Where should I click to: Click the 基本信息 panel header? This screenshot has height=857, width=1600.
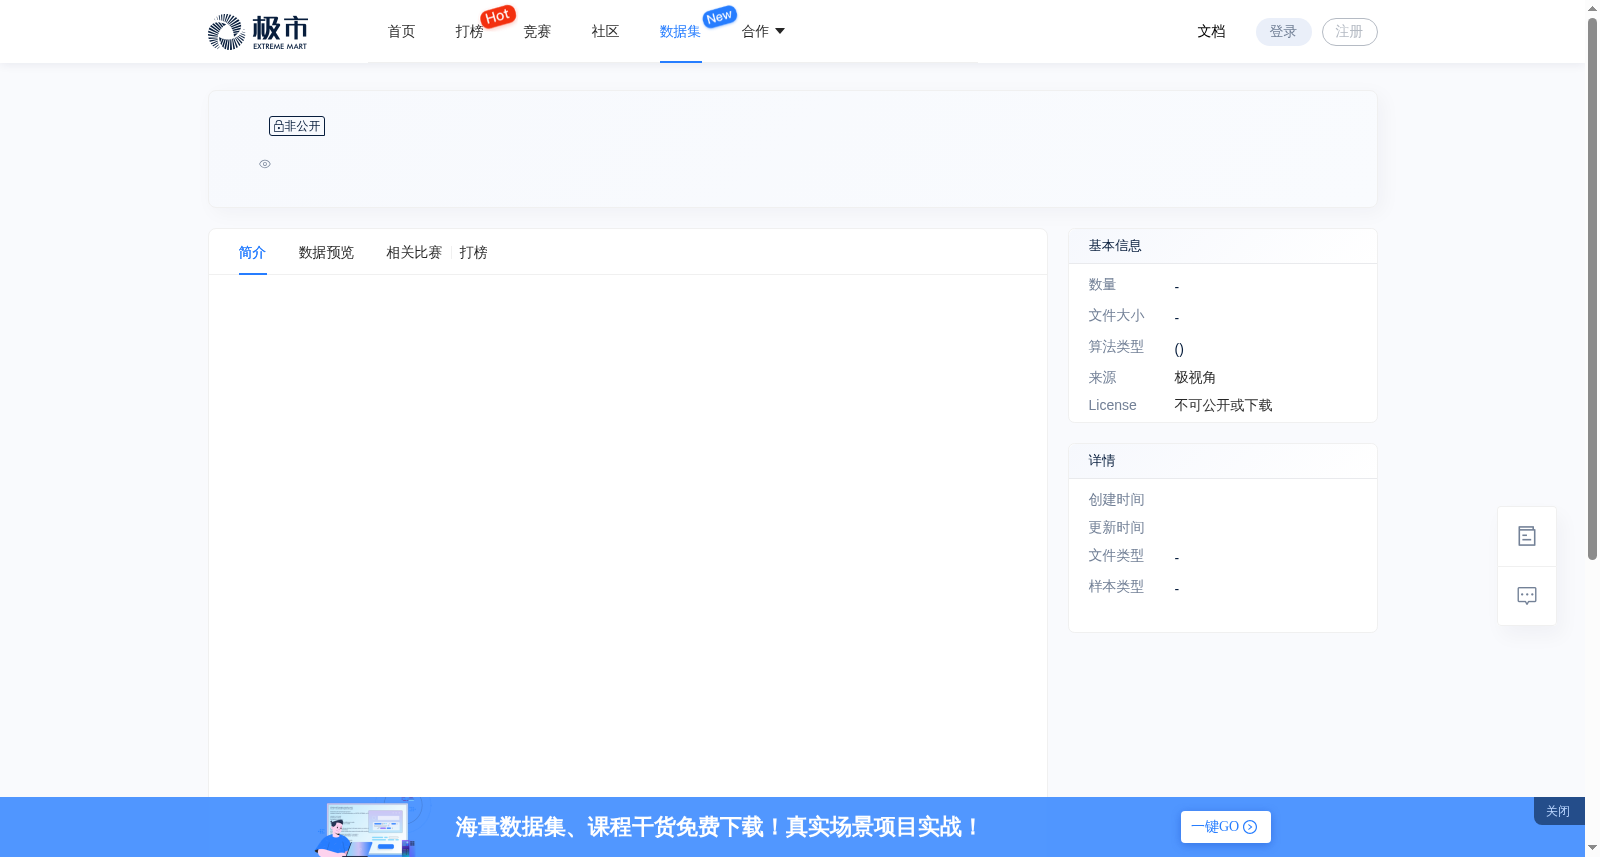(1223, 246)
